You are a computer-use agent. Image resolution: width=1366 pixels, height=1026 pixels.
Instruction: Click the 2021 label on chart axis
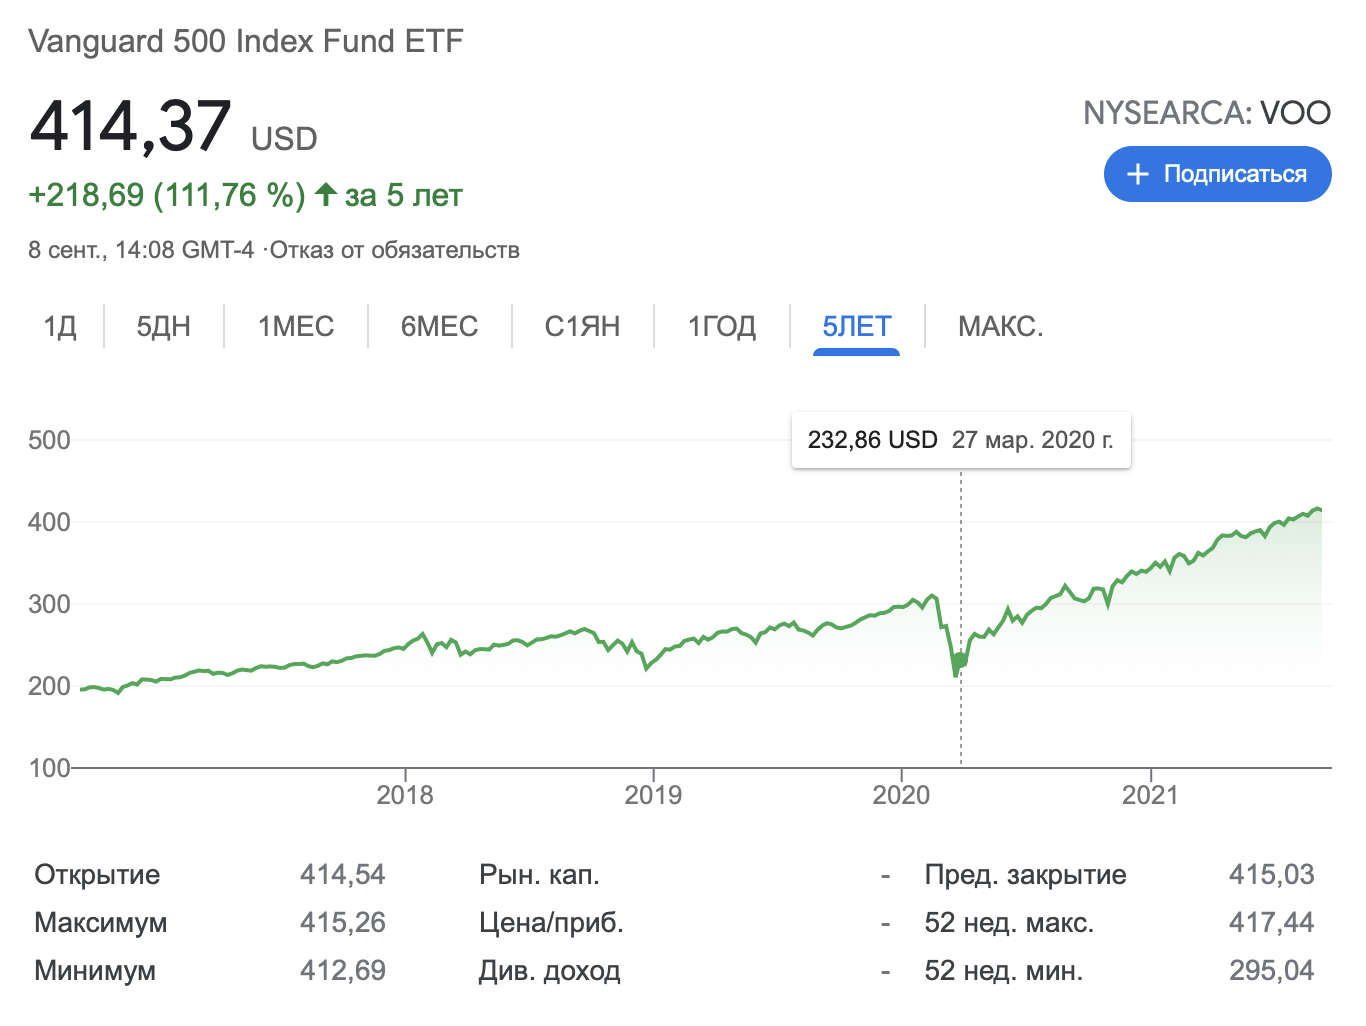(x=1150, y=795)
